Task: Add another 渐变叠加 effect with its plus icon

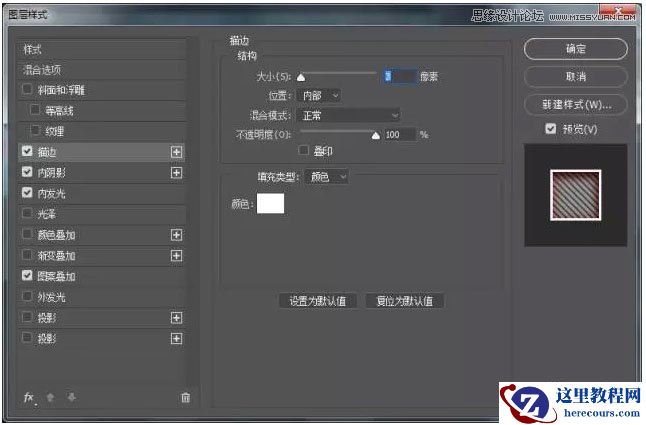Action: click(176, 256)
